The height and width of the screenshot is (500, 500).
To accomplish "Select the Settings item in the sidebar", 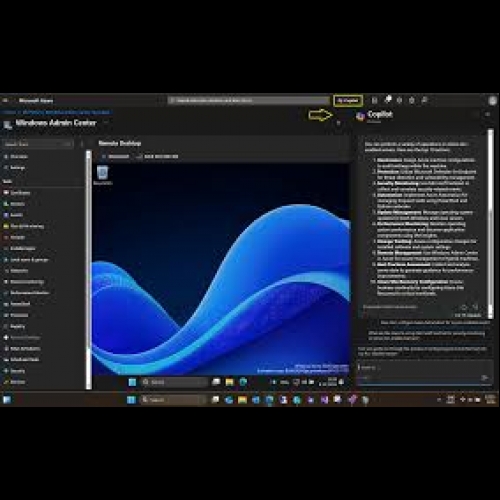I will point(15,167).
